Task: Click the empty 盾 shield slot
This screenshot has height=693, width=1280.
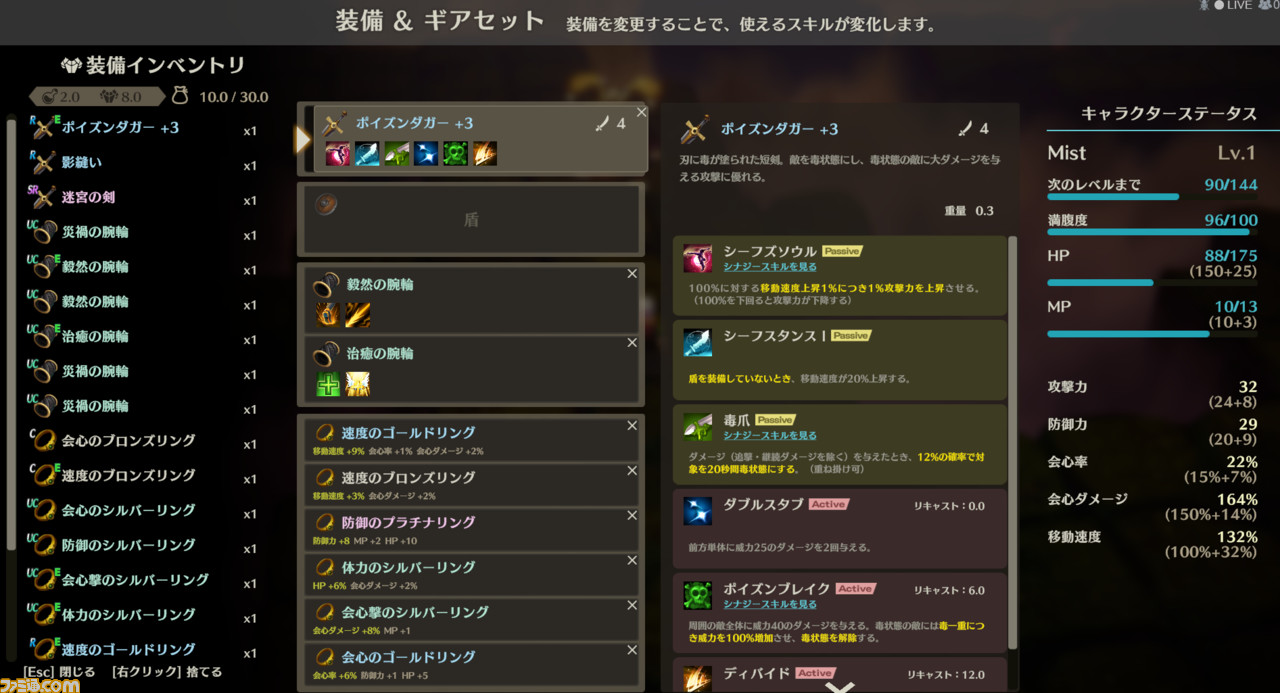Action: point(471,220)
